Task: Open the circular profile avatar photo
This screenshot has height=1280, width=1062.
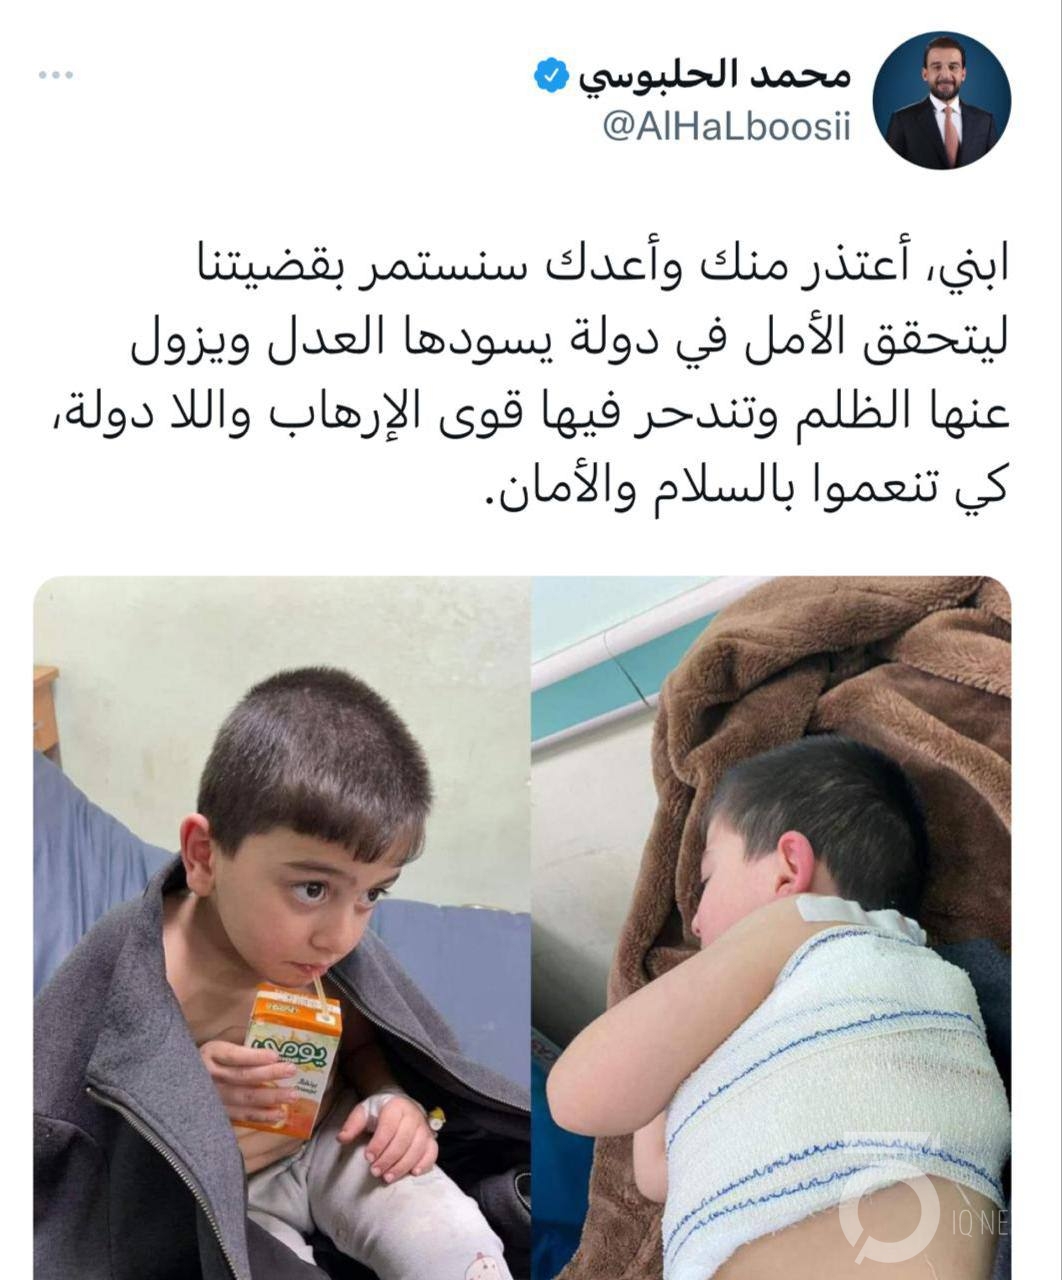Action: (941, 100)
